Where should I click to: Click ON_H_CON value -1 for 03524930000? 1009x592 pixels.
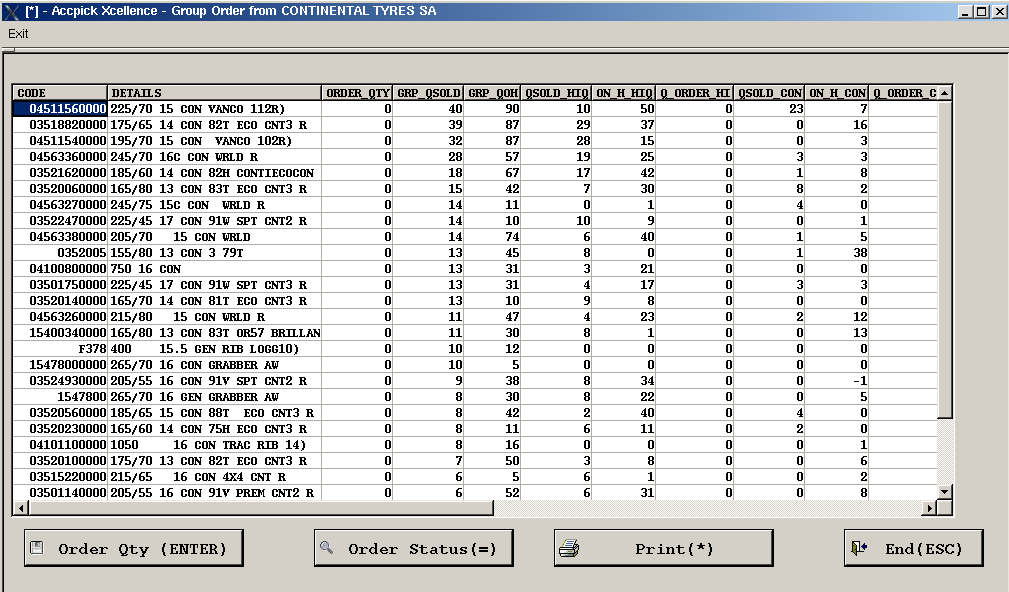click(837, 381)
